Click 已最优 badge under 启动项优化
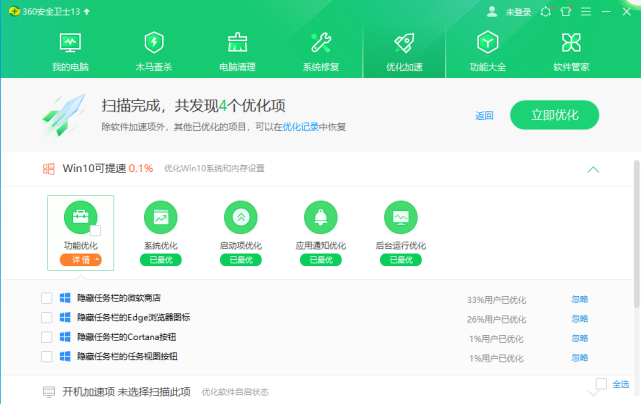 point(241,260)
